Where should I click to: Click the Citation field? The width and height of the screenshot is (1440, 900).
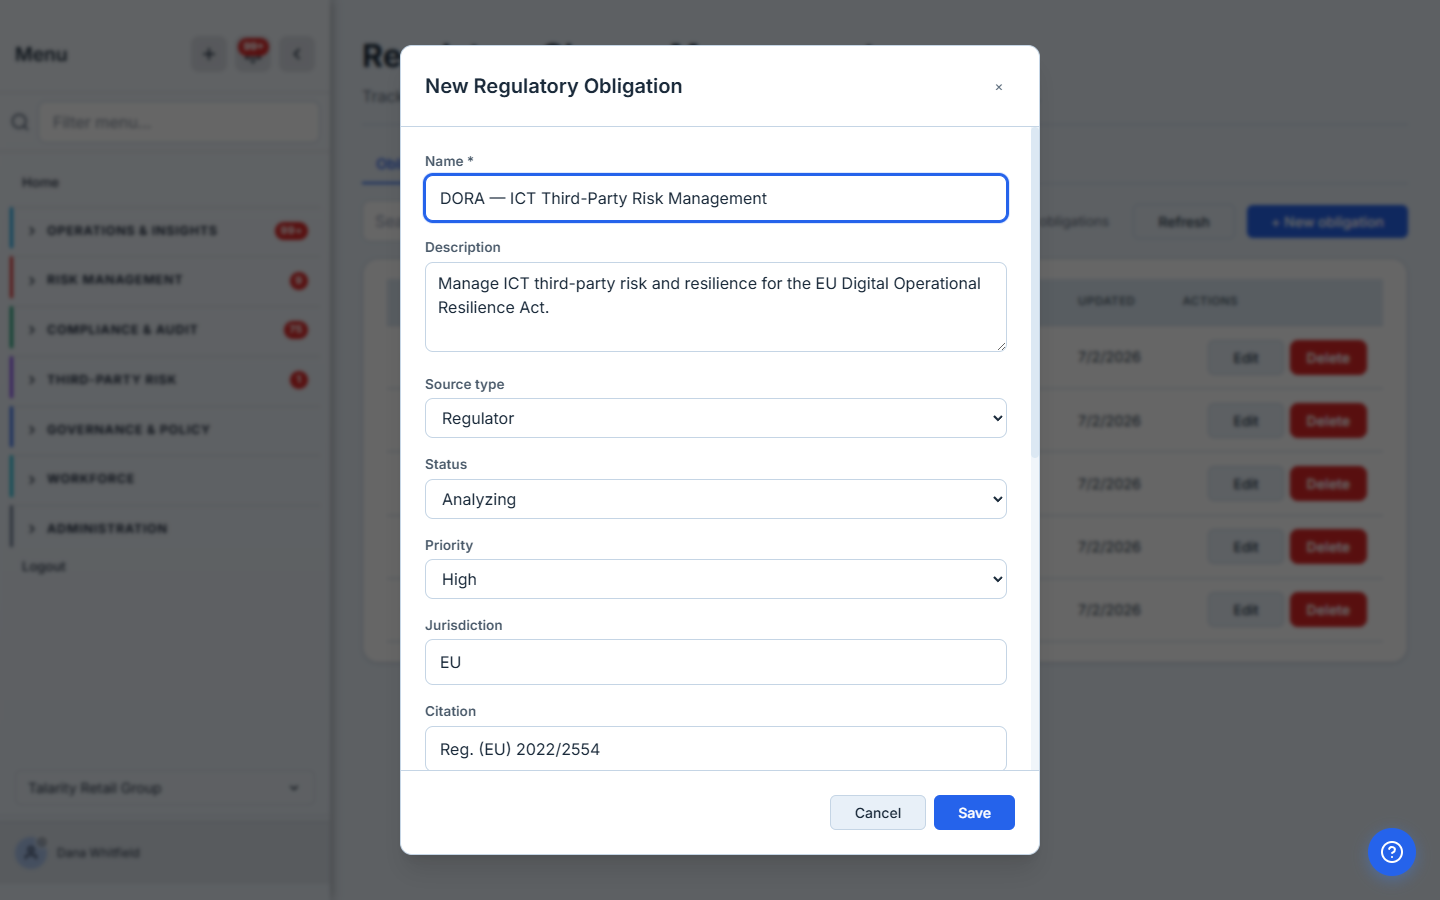pos(716,748)
